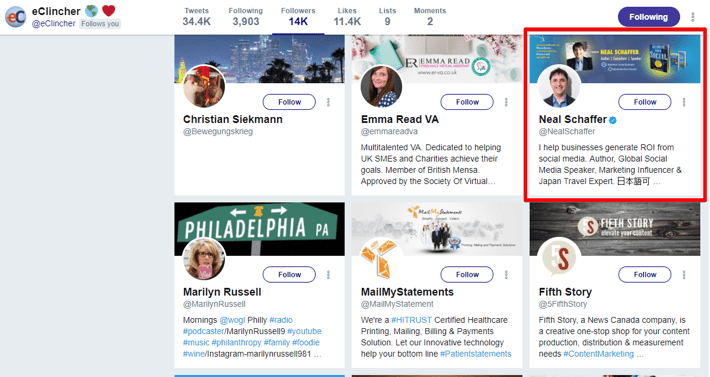Follow Christian Siekmann
Screen dimensions: 710x377
(x=289, y=102)
